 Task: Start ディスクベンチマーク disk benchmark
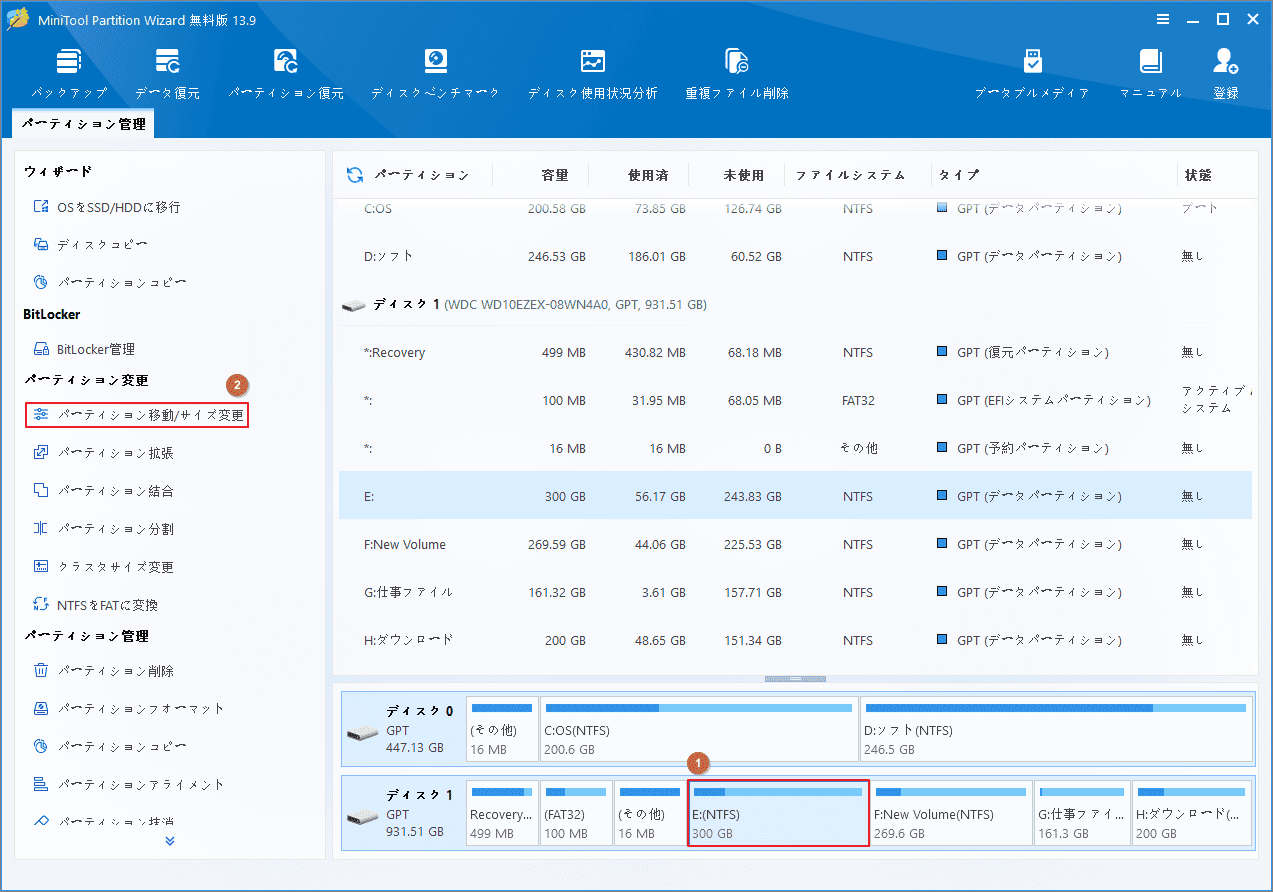pos(435,74)
